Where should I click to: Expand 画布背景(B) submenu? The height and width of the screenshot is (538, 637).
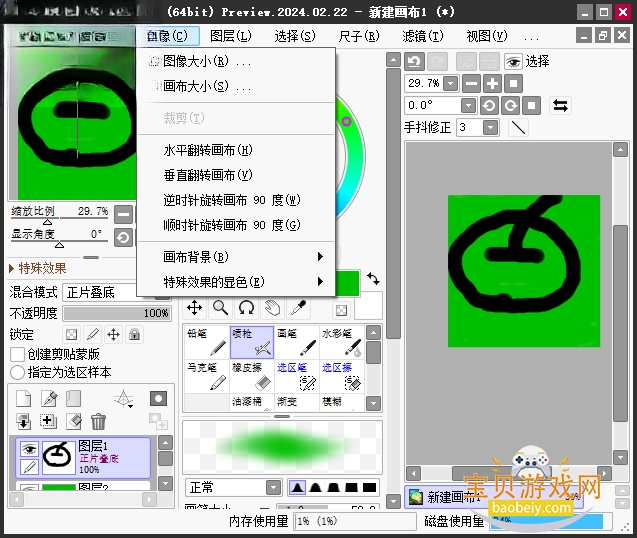[236, 257]
